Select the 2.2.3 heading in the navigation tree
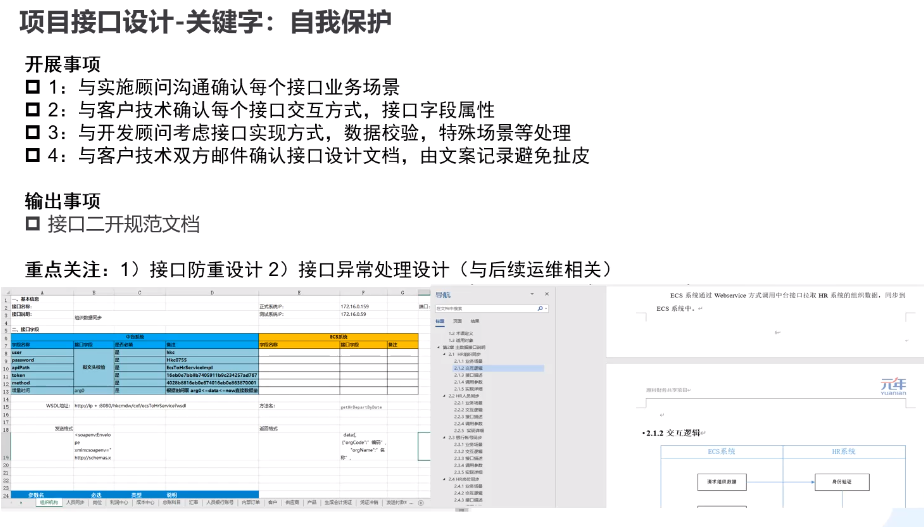The image size is (924, 527). pyautogui.click(x=468, y=416)
